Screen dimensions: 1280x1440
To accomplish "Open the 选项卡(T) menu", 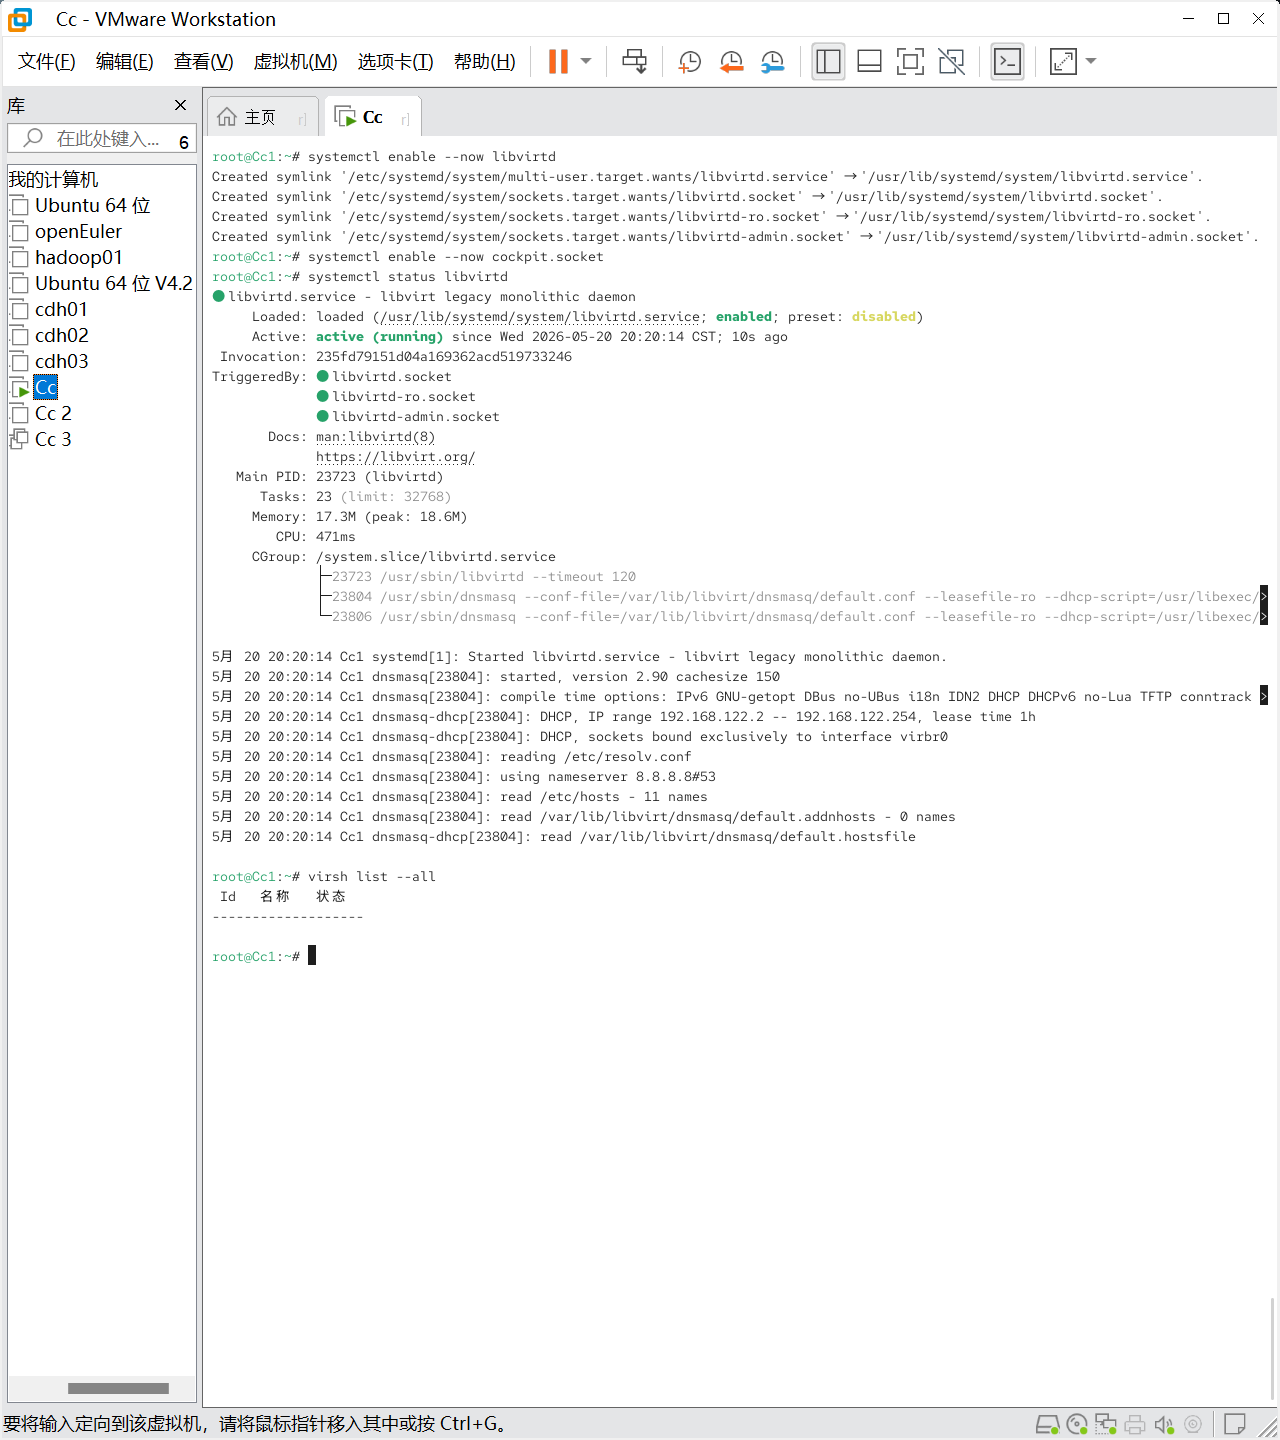I will point(395,61).
